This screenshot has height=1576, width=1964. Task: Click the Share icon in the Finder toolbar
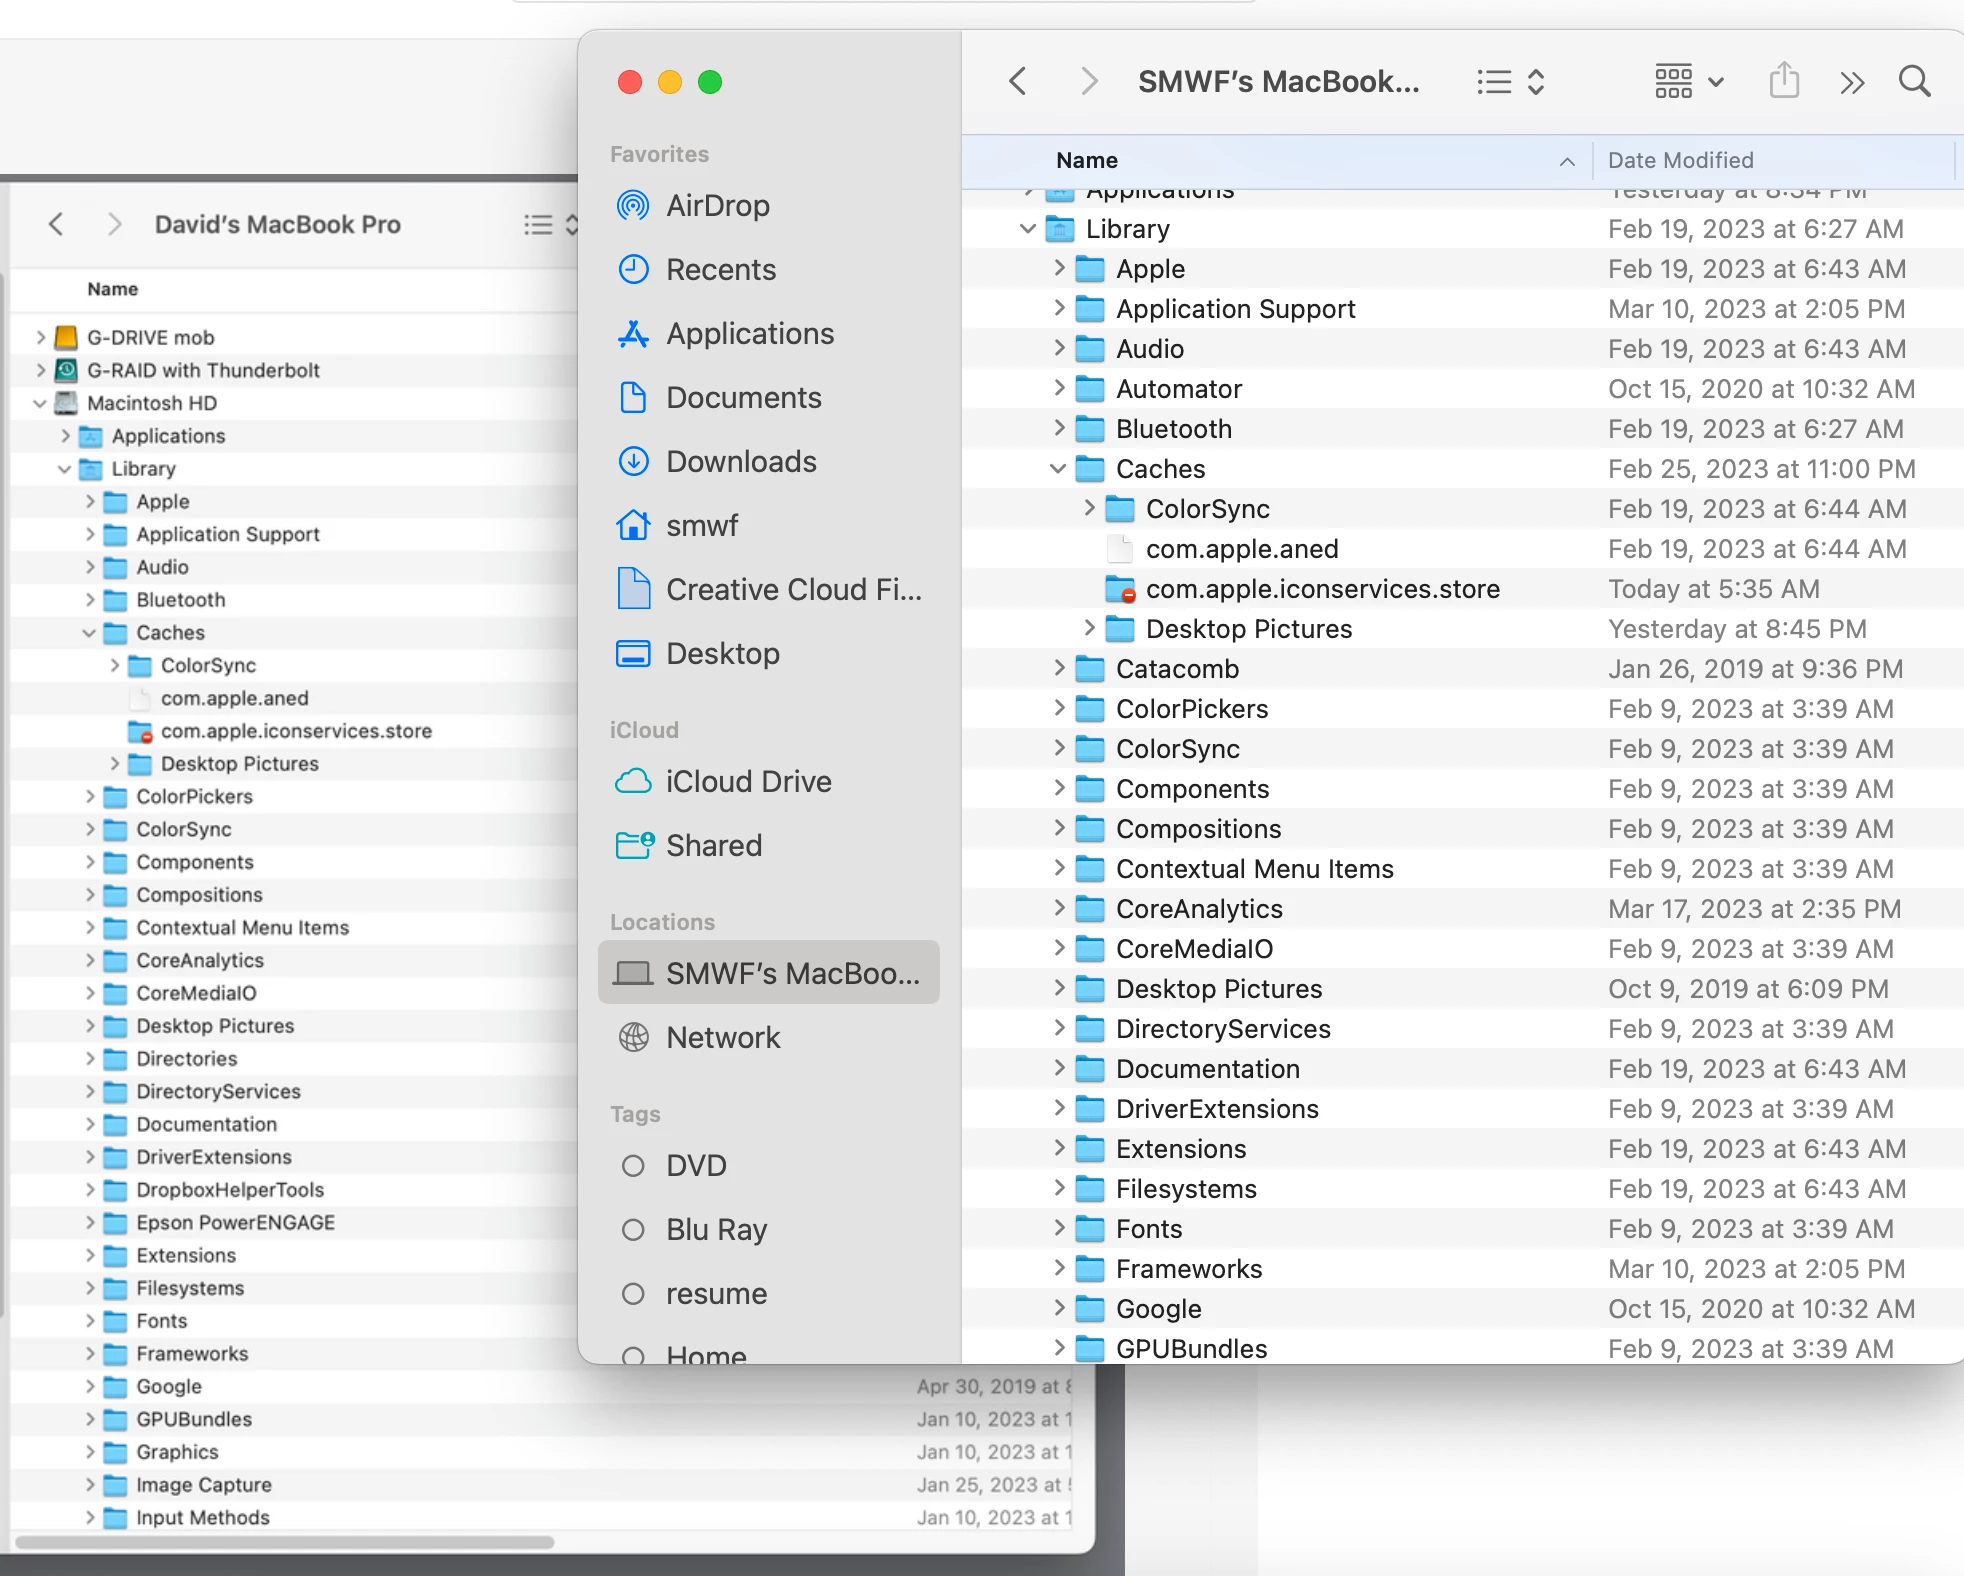[x=1784, y=81]
